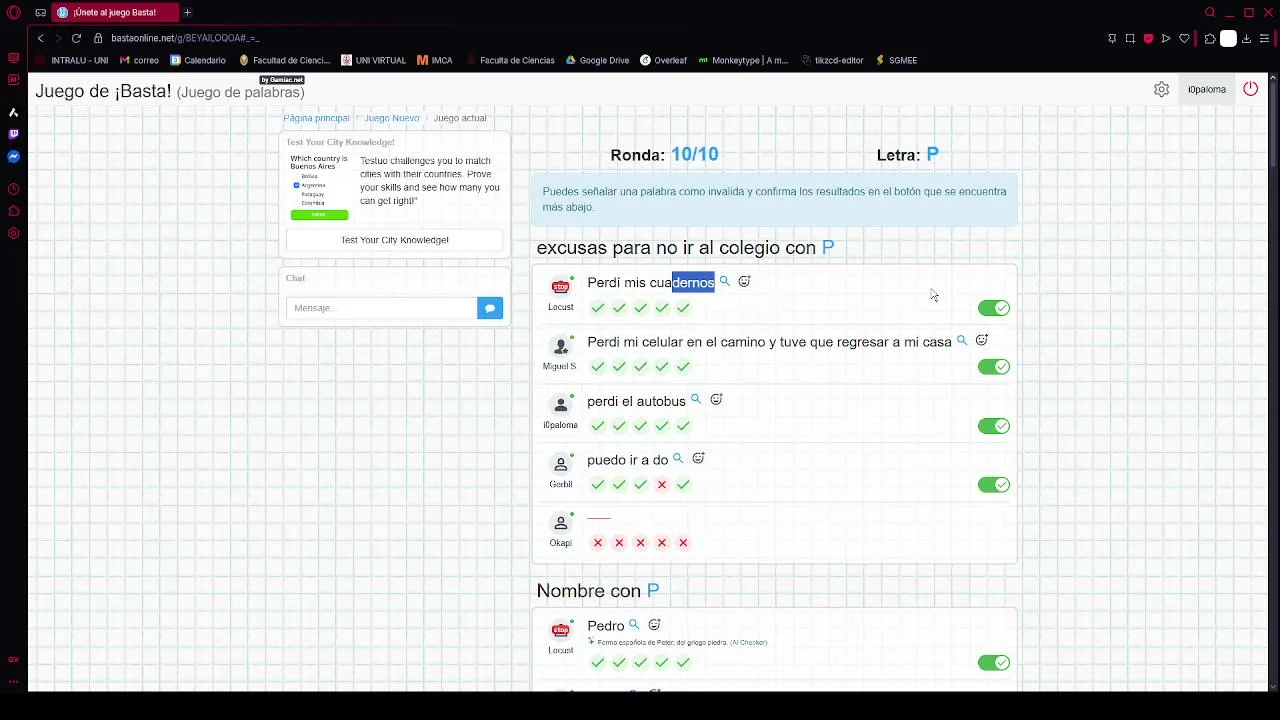Screen dimensions: 1280x720
Task: Open Opera menu logo
Action: click(x=13, y=12)
